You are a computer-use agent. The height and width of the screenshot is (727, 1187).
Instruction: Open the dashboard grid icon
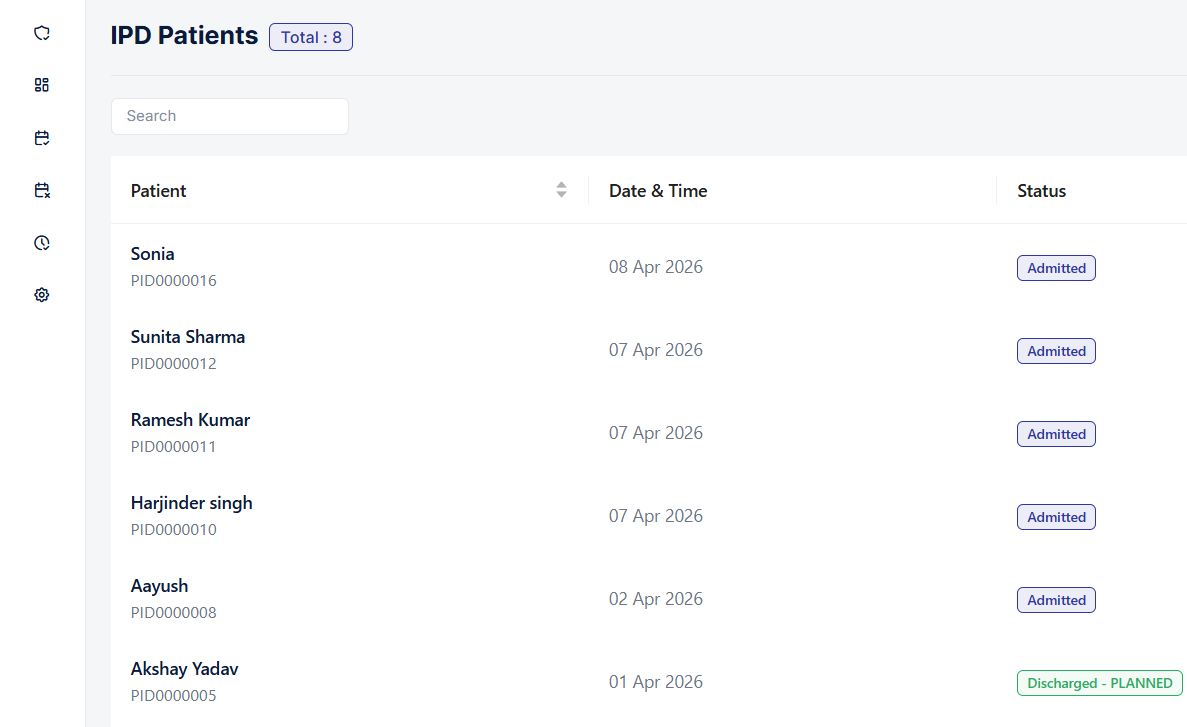(x=41, y=85)
